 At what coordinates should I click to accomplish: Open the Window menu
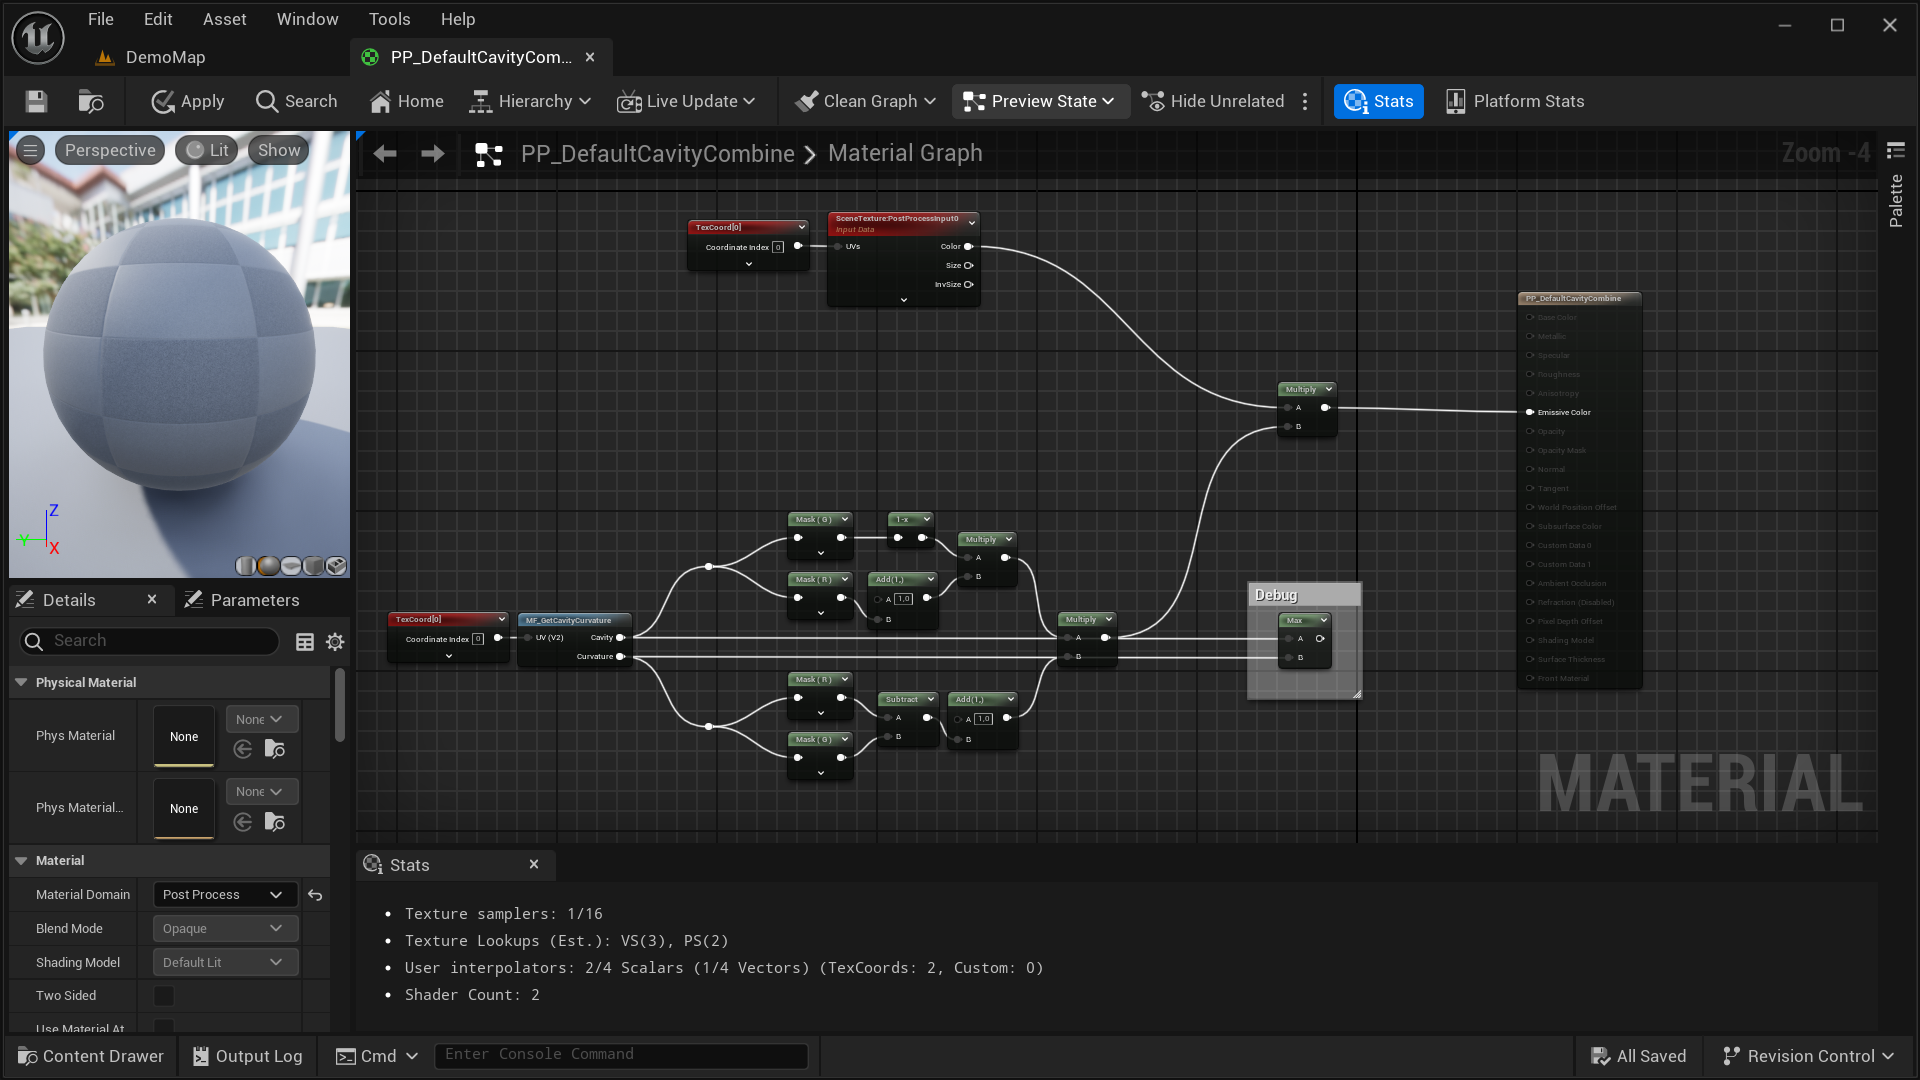(307, 19)
